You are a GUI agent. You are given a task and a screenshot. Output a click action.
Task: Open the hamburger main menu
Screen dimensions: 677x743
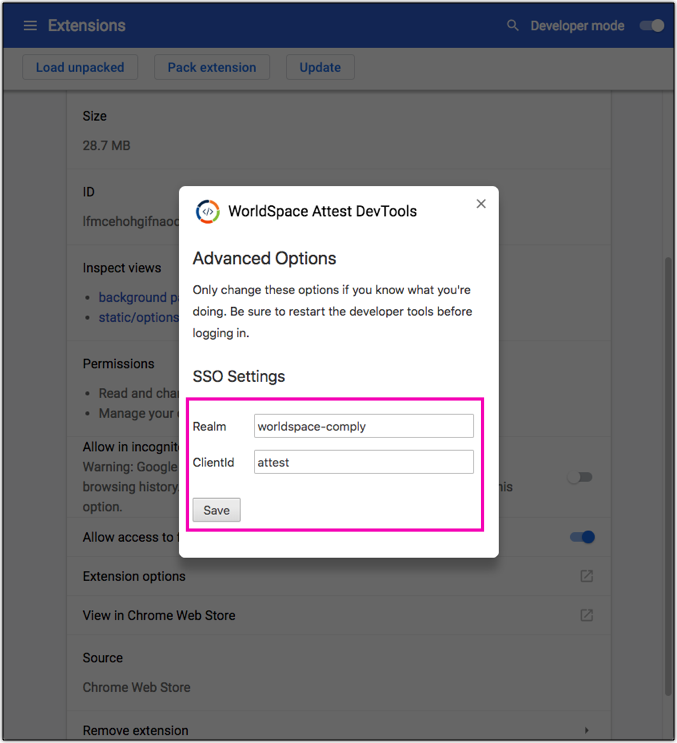(30, 26)
